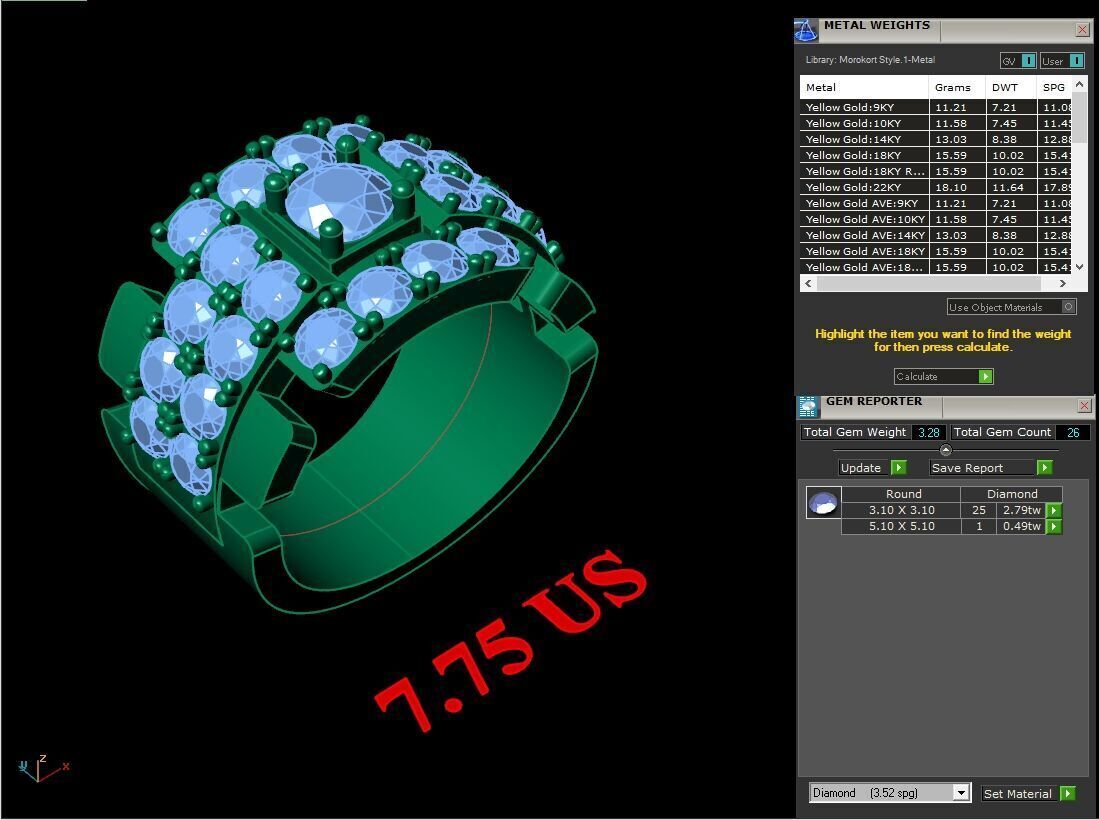The image size is (1099, 820).
Task: Click the Round shape header cell
Action: 901,494
